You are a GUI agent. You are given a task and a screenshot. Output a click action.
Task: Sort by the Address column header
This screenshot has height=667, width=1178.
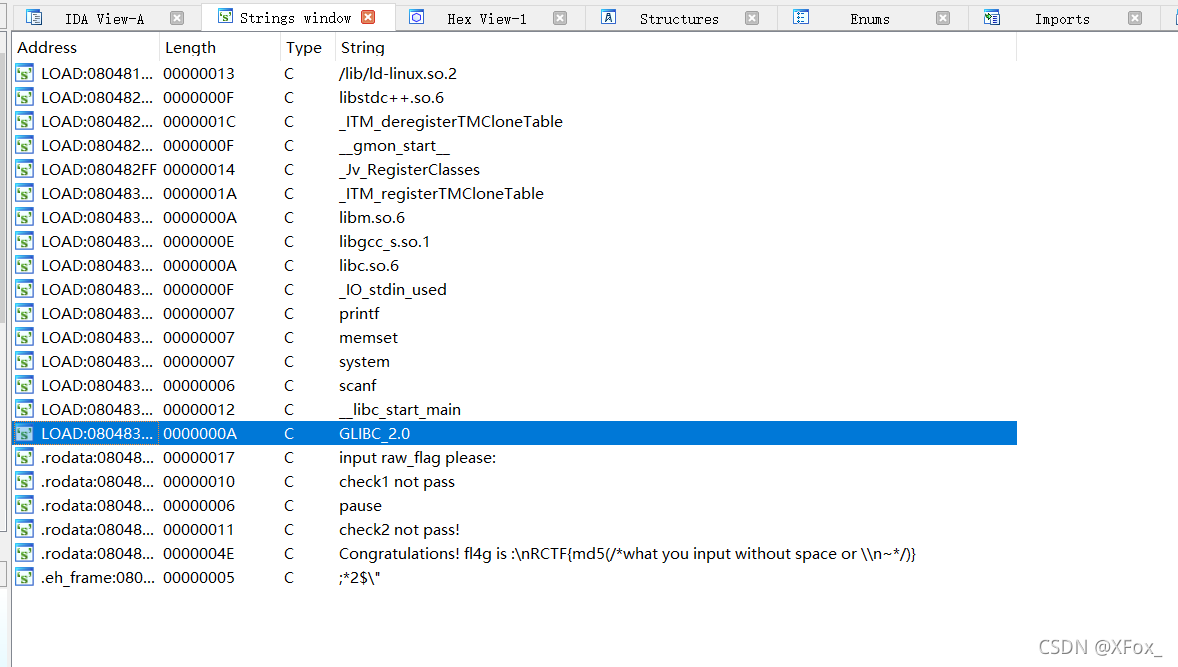click(x=86, y=47)
